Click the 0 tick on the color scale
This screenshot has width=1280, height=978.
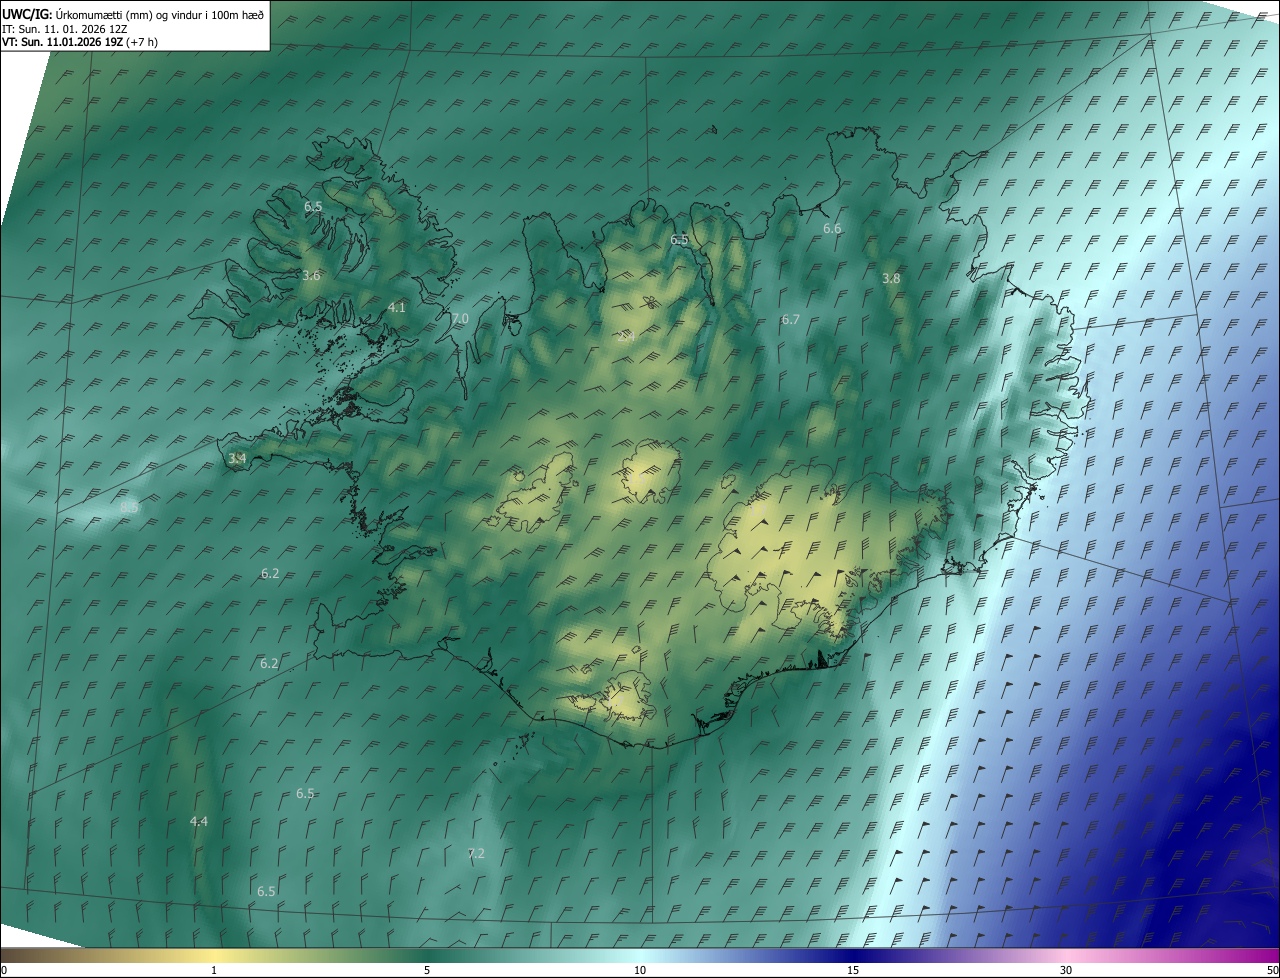coord(4,970)
